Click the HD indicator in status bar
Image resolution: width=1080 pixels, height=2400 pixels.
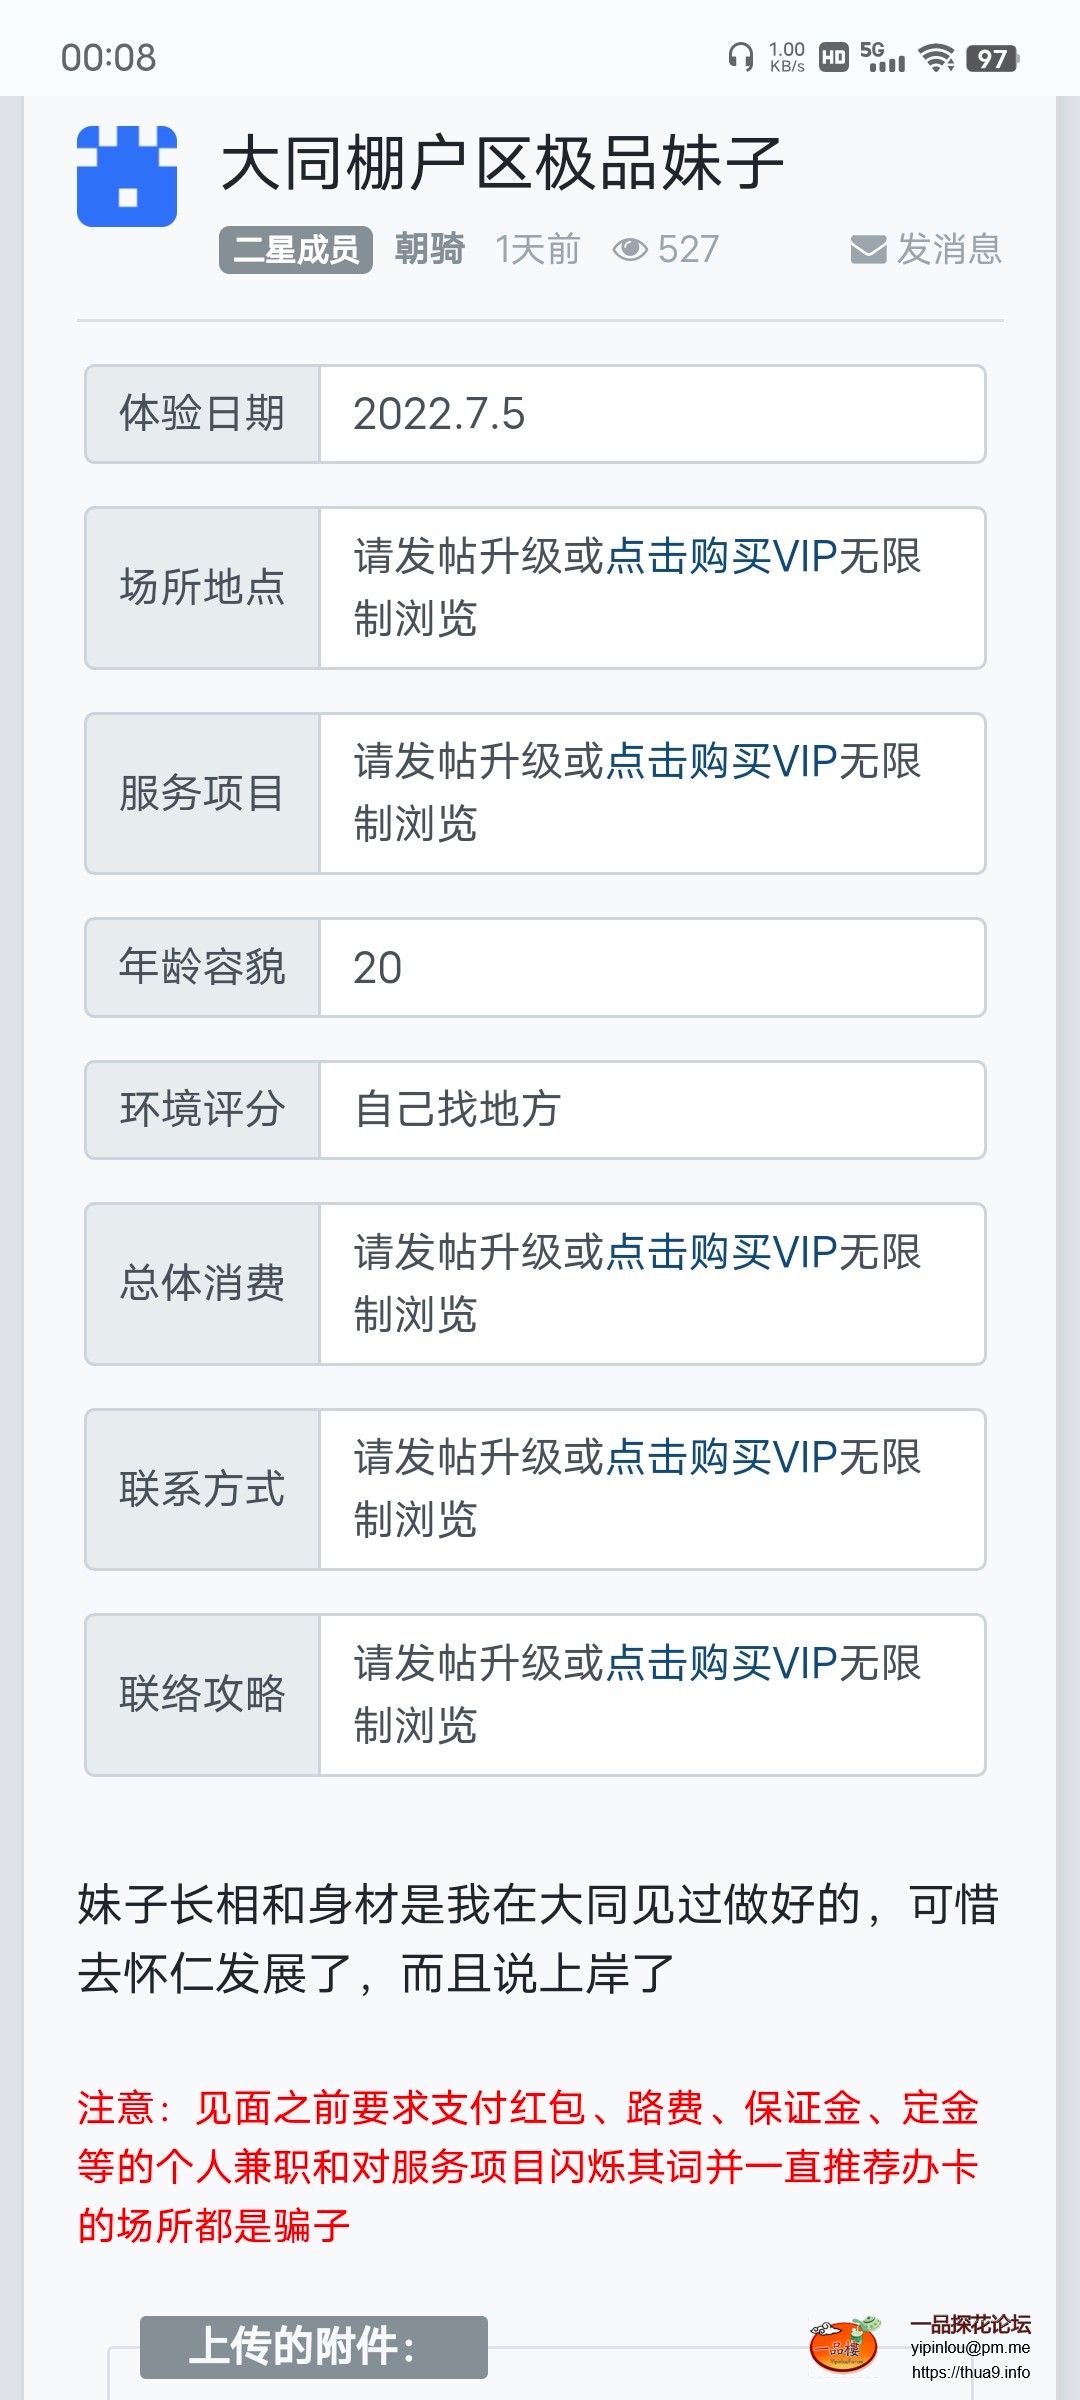tap(834, 58)
